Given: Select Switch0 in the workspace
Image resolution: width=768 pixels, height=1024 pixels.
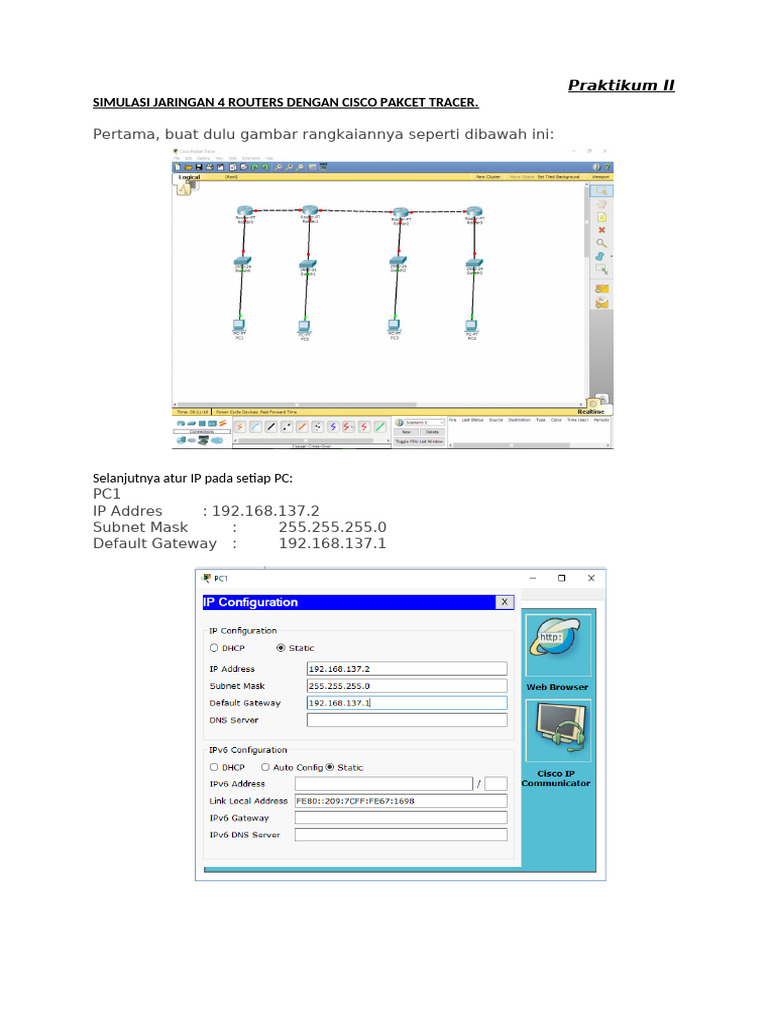Looking at the screenshot, I should point(242,262).
